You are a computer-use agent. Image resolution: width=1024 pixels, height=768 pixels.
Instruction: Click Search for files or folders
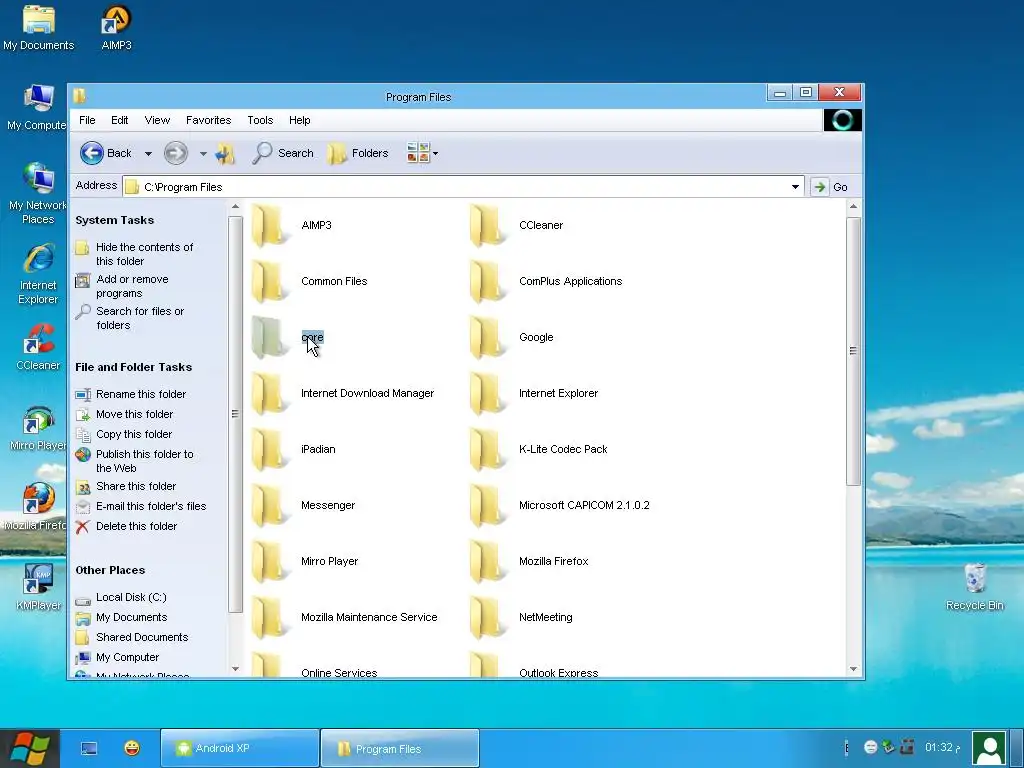[x=140, y=318]
